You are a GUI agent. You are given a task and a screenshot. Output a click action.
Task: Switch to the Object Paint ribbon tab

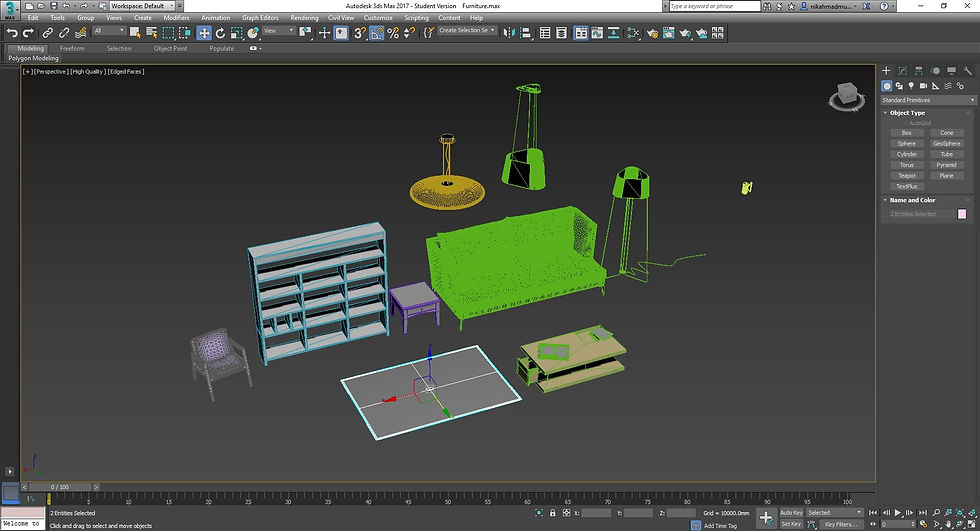(x=170, y=48)
